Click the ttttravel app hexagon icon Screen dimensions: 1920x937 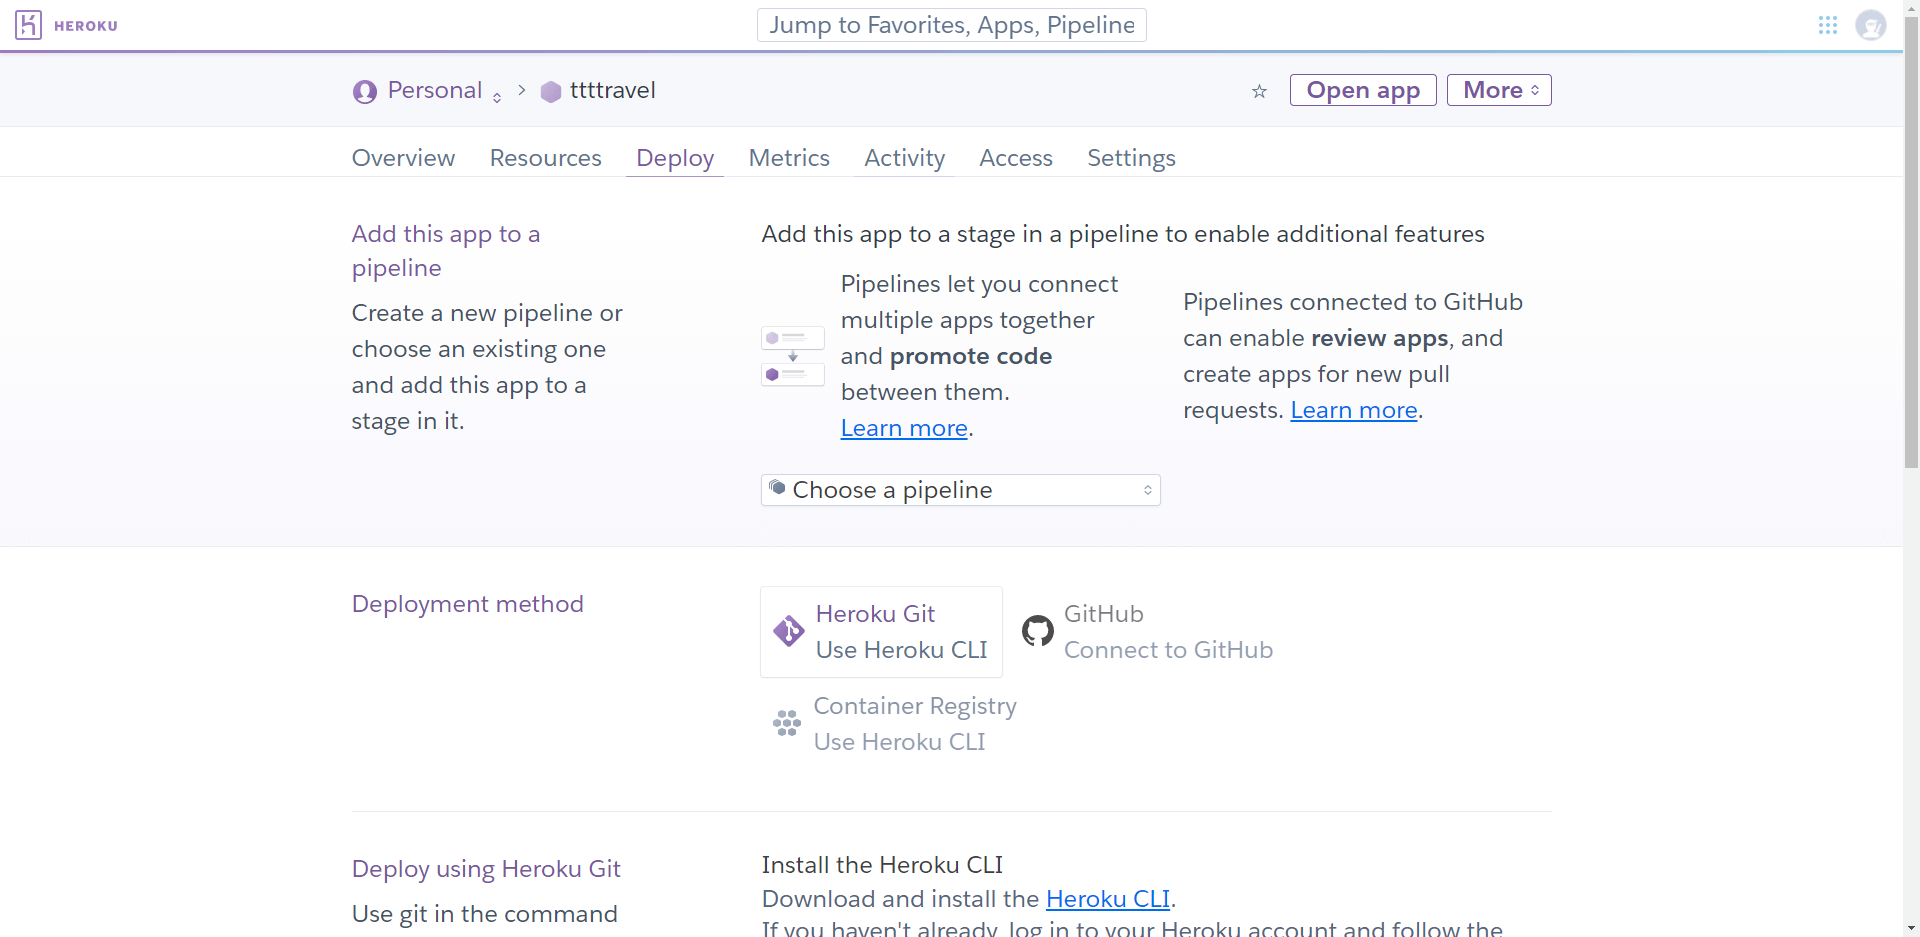pos(551,92)
